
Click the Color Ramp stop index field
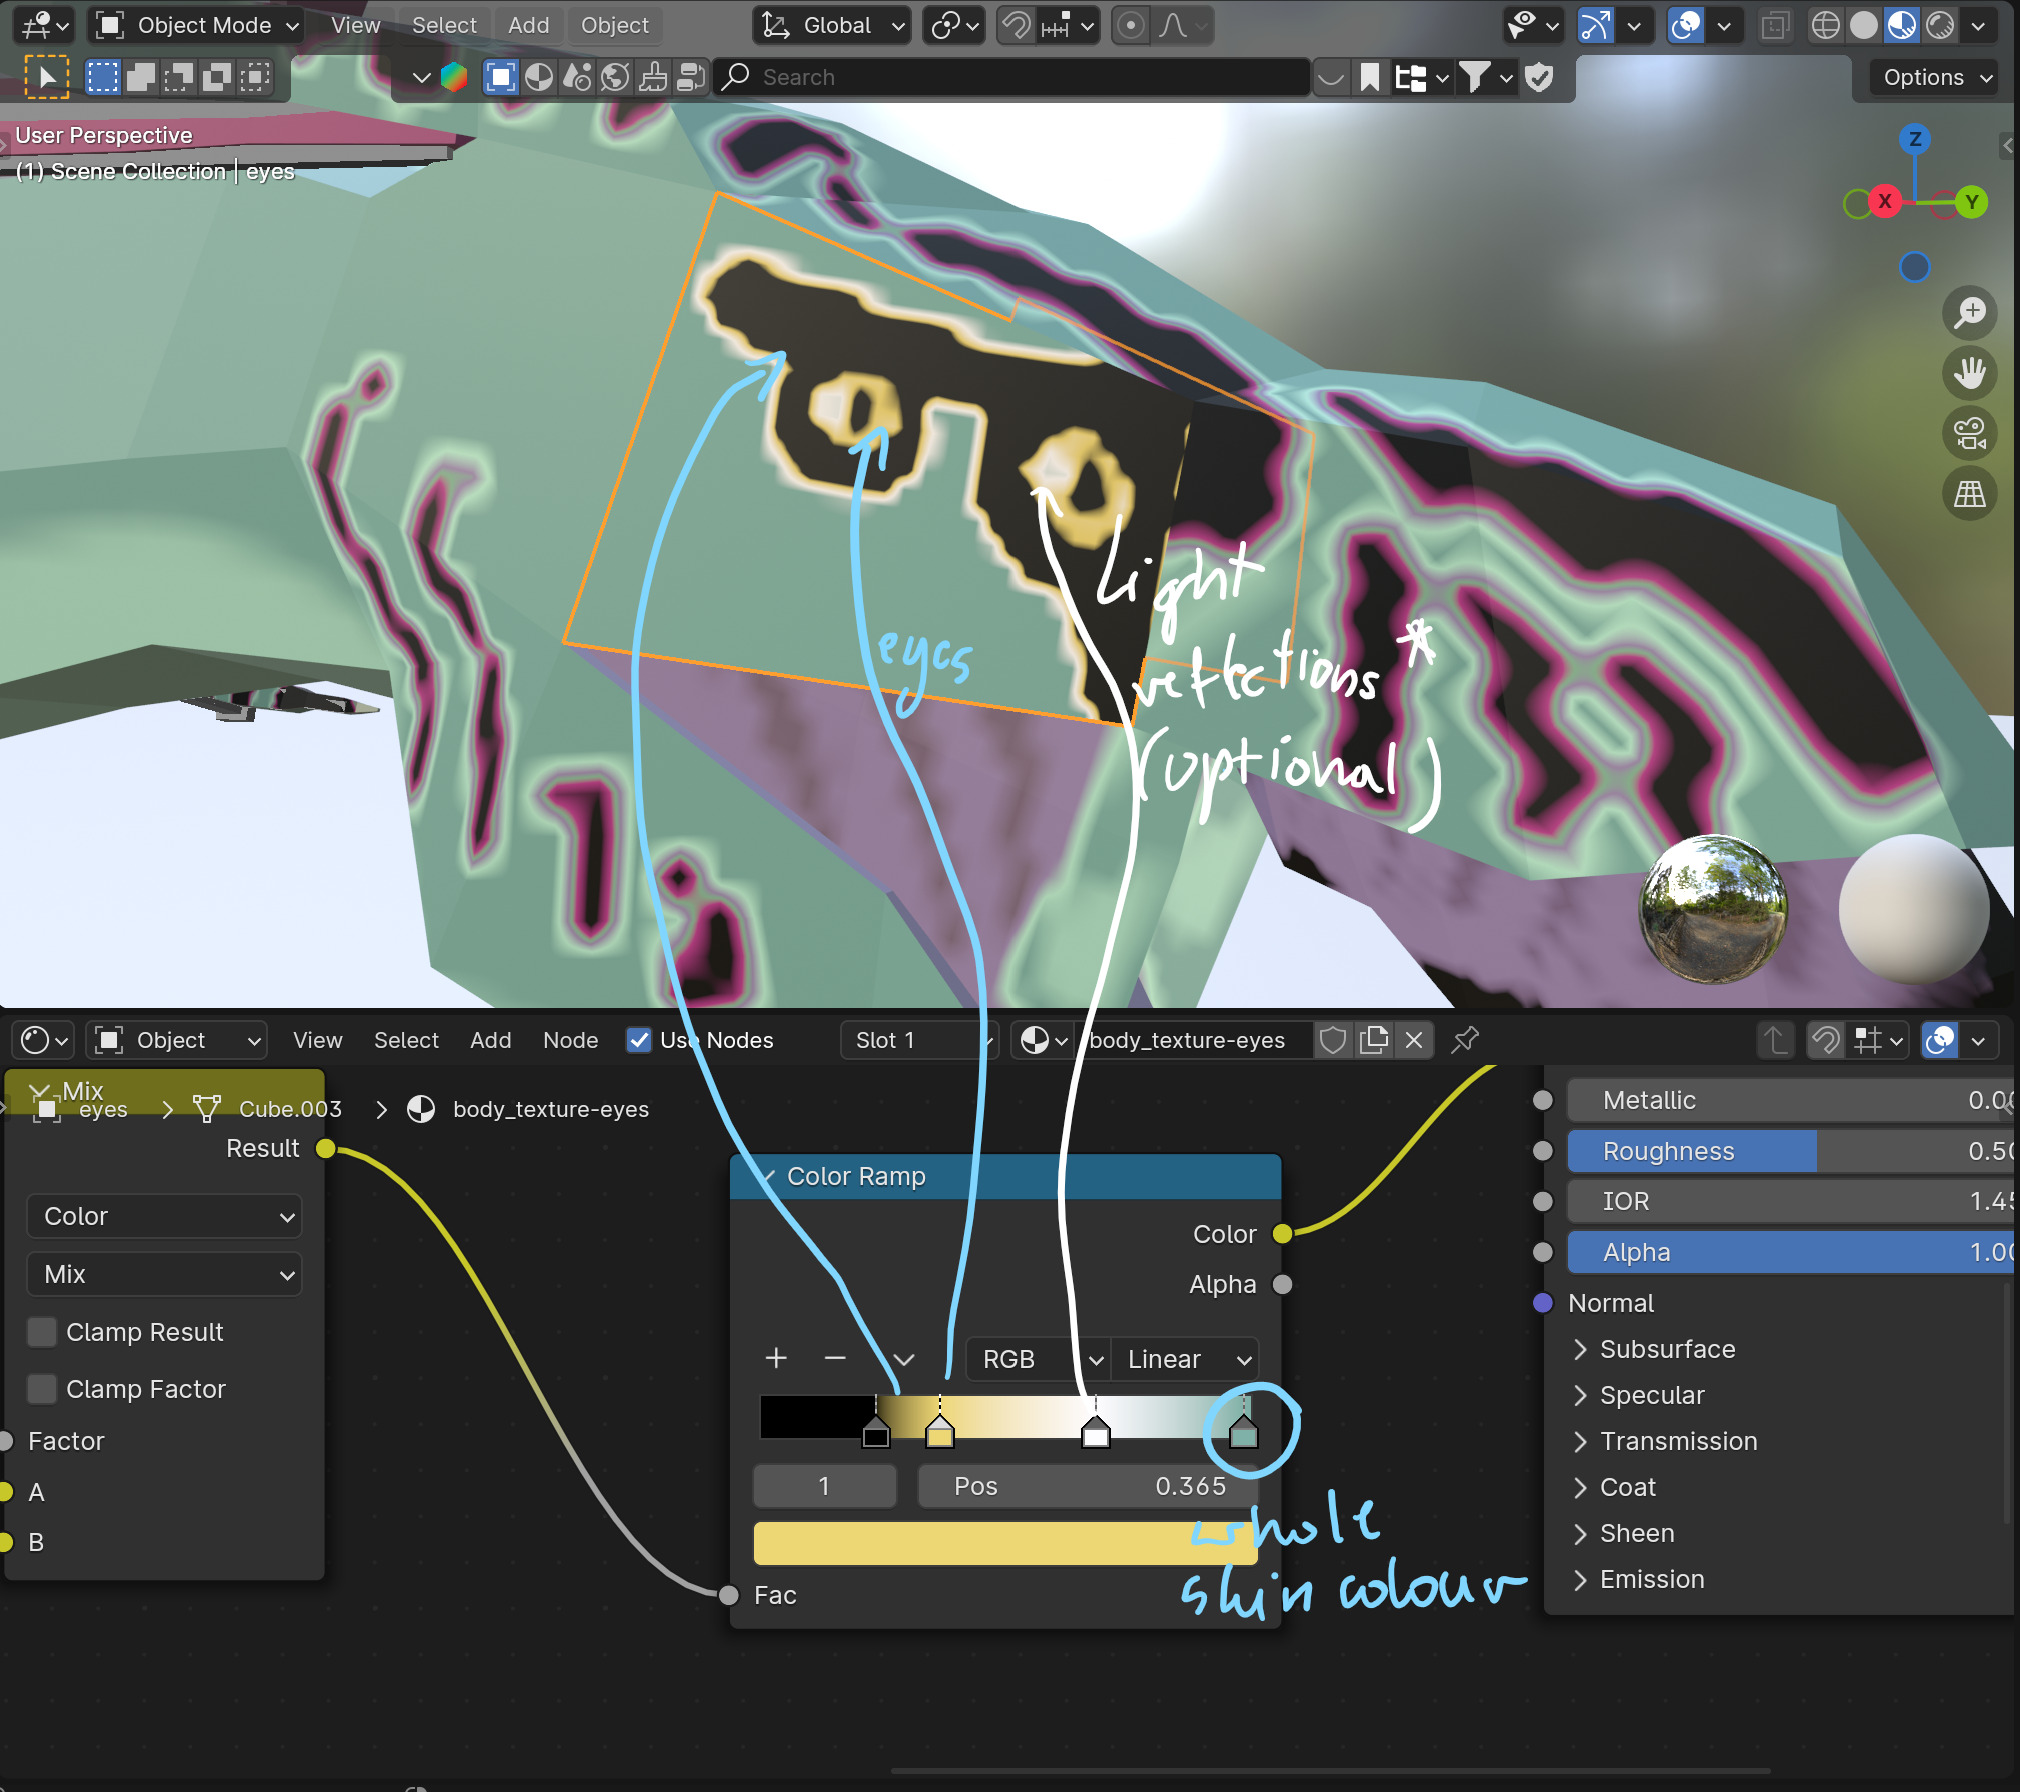coord(825,1486)
